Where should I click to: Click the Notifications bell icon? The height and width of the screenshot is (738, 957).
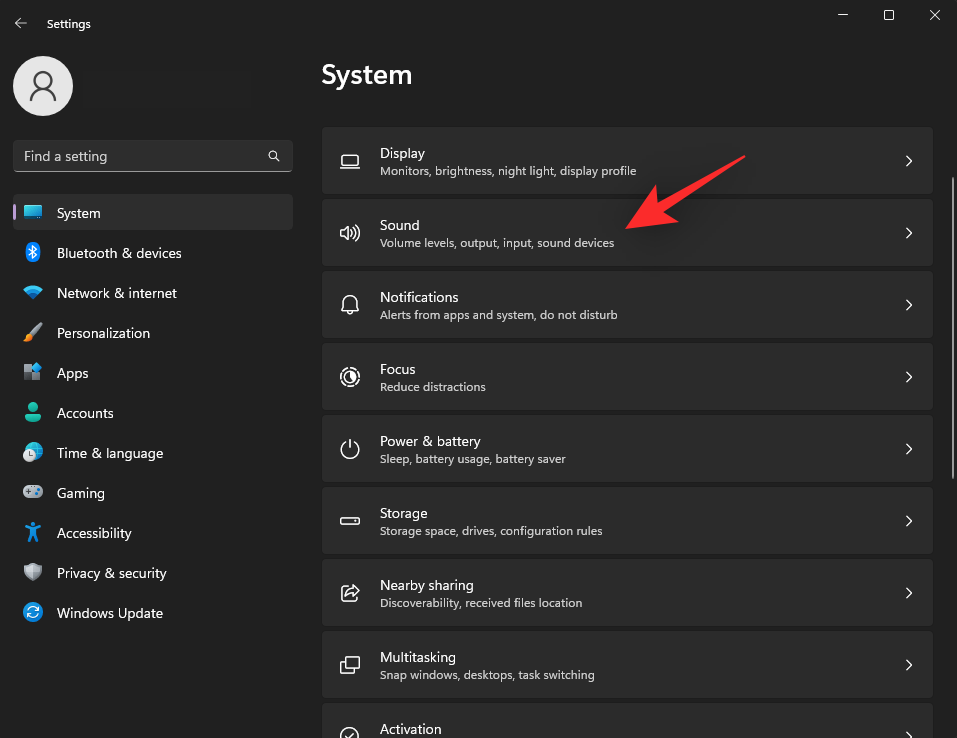click(349, 304)
